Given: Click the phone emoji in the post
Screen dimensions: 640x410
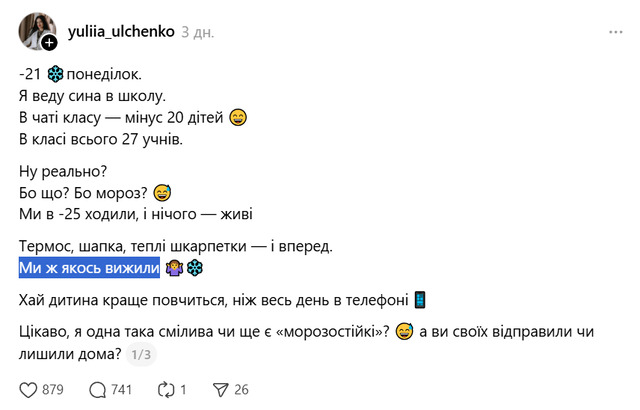Looking at the screenshot, I should coord(420,300).
